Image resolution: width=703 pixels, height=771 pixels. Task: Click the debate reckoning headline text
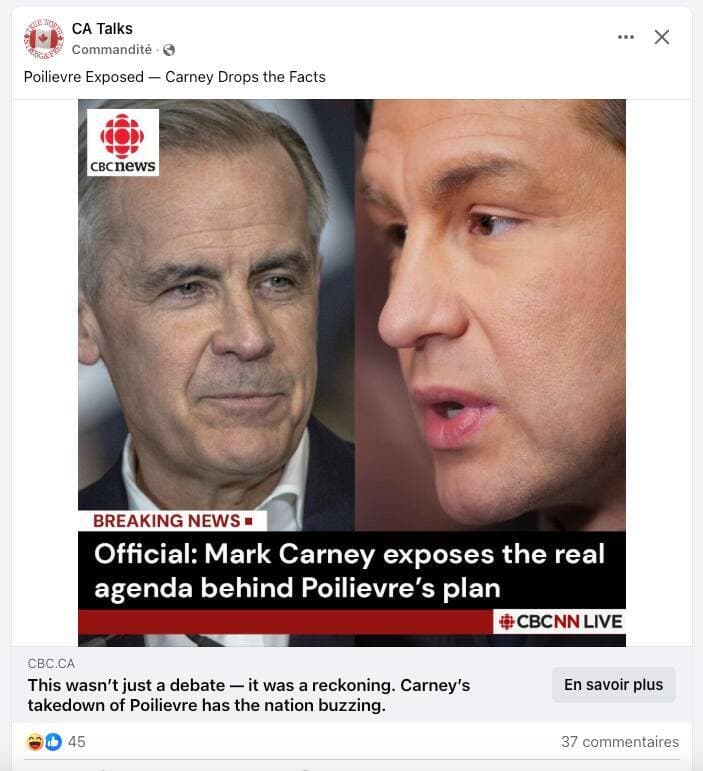coord(249,695)
